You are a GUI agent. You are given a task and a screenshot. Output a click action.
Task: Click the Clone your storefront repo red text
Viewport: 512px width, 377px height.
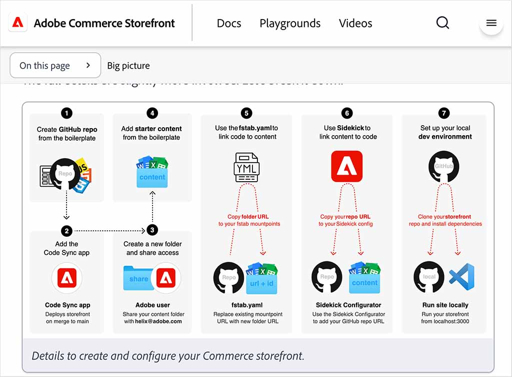445,220
